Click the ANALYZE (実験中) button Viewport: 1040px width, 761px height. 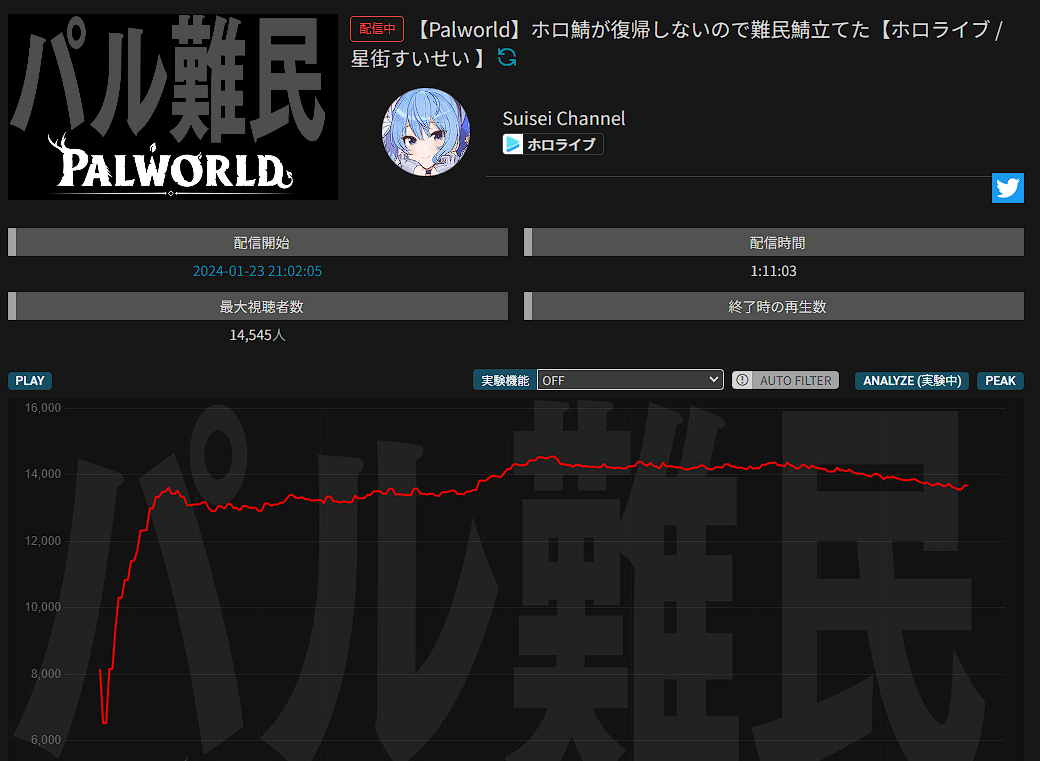pyautogui.click(x=912, y=381)
